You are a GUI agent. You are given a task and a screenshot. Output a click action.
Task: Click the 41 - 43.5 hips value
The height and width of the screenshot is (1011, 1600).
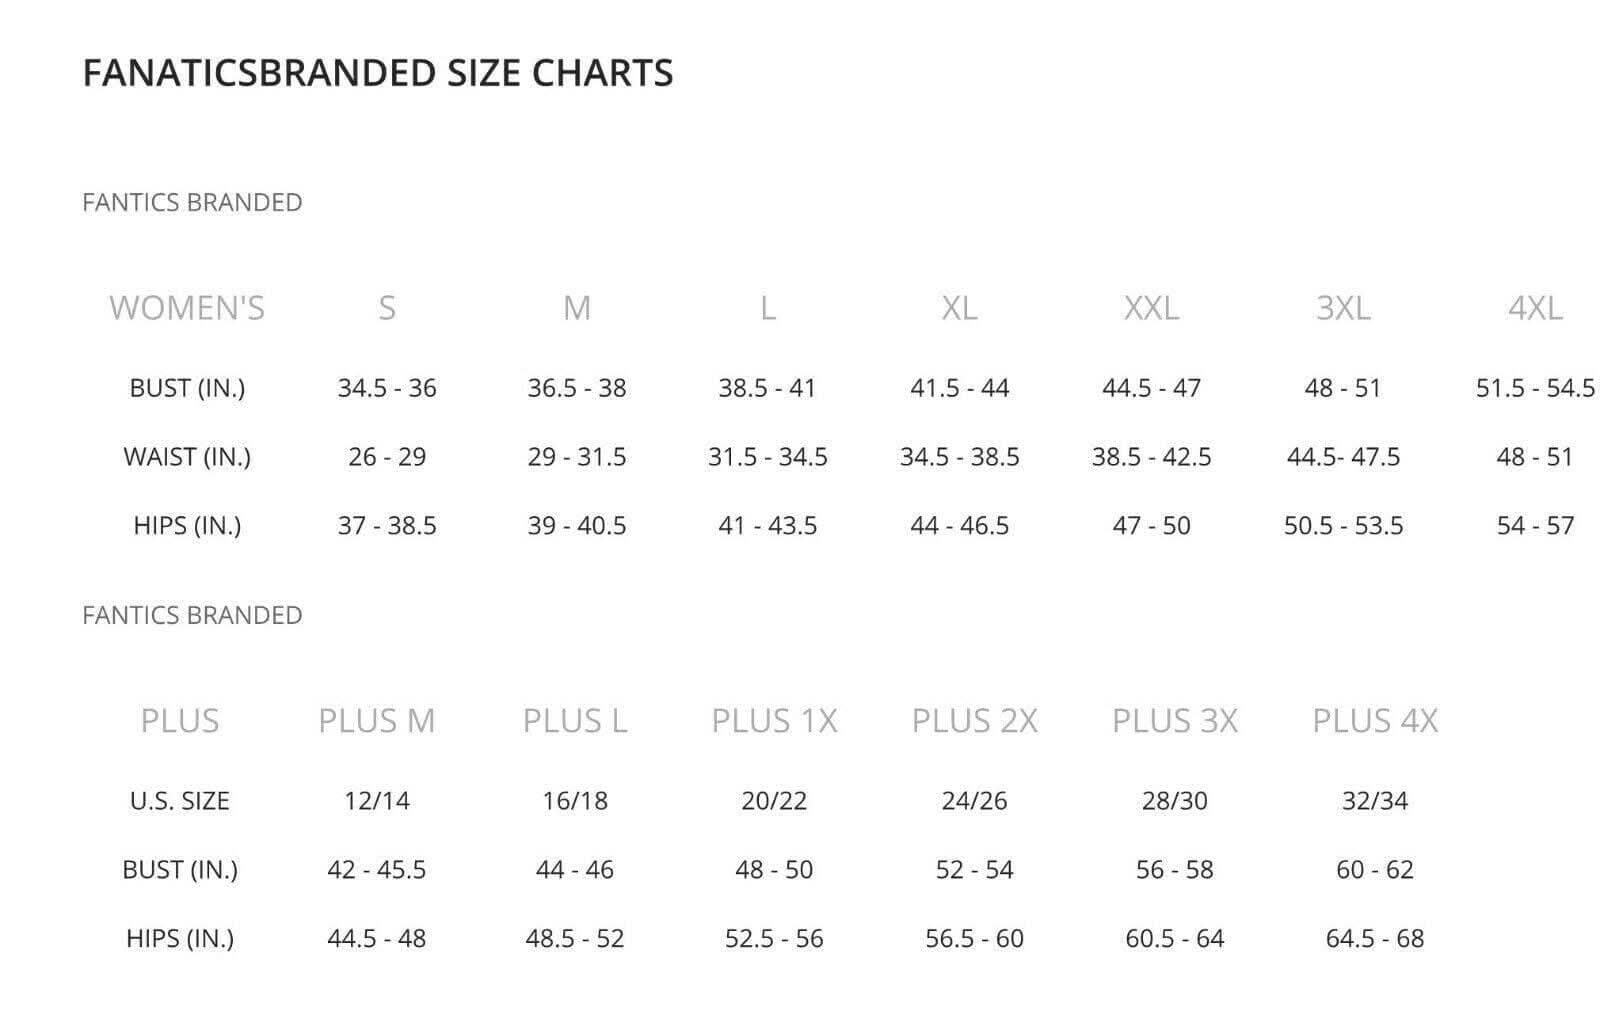[x=767, y=526]
